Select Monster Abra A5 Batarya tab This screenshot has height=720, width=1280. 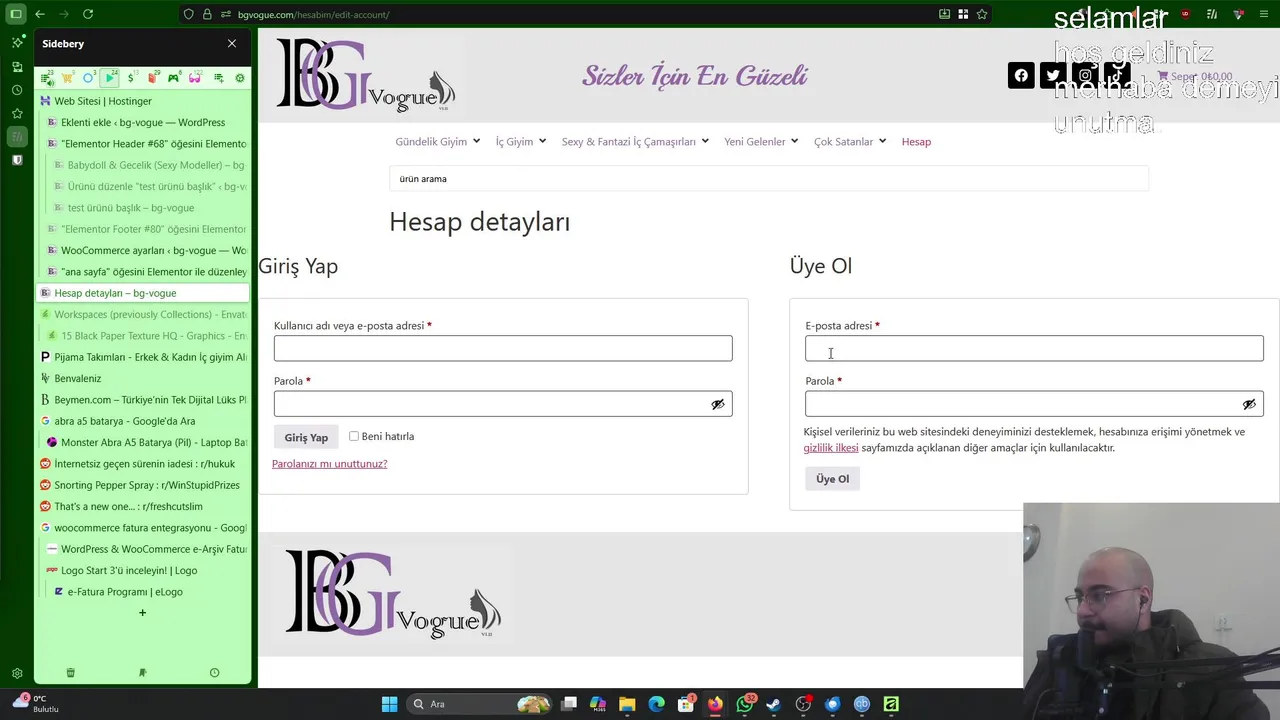146,442
